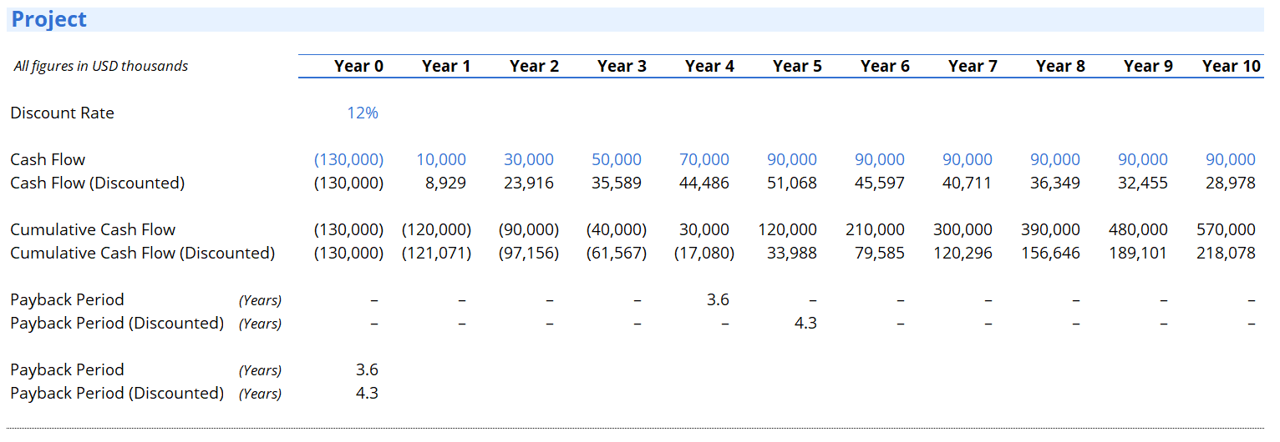The height and width of the screenshot is (442, 1280).
Task: Select discounted cash flow 8,929 cell
Action: click(x=446, y=183)
